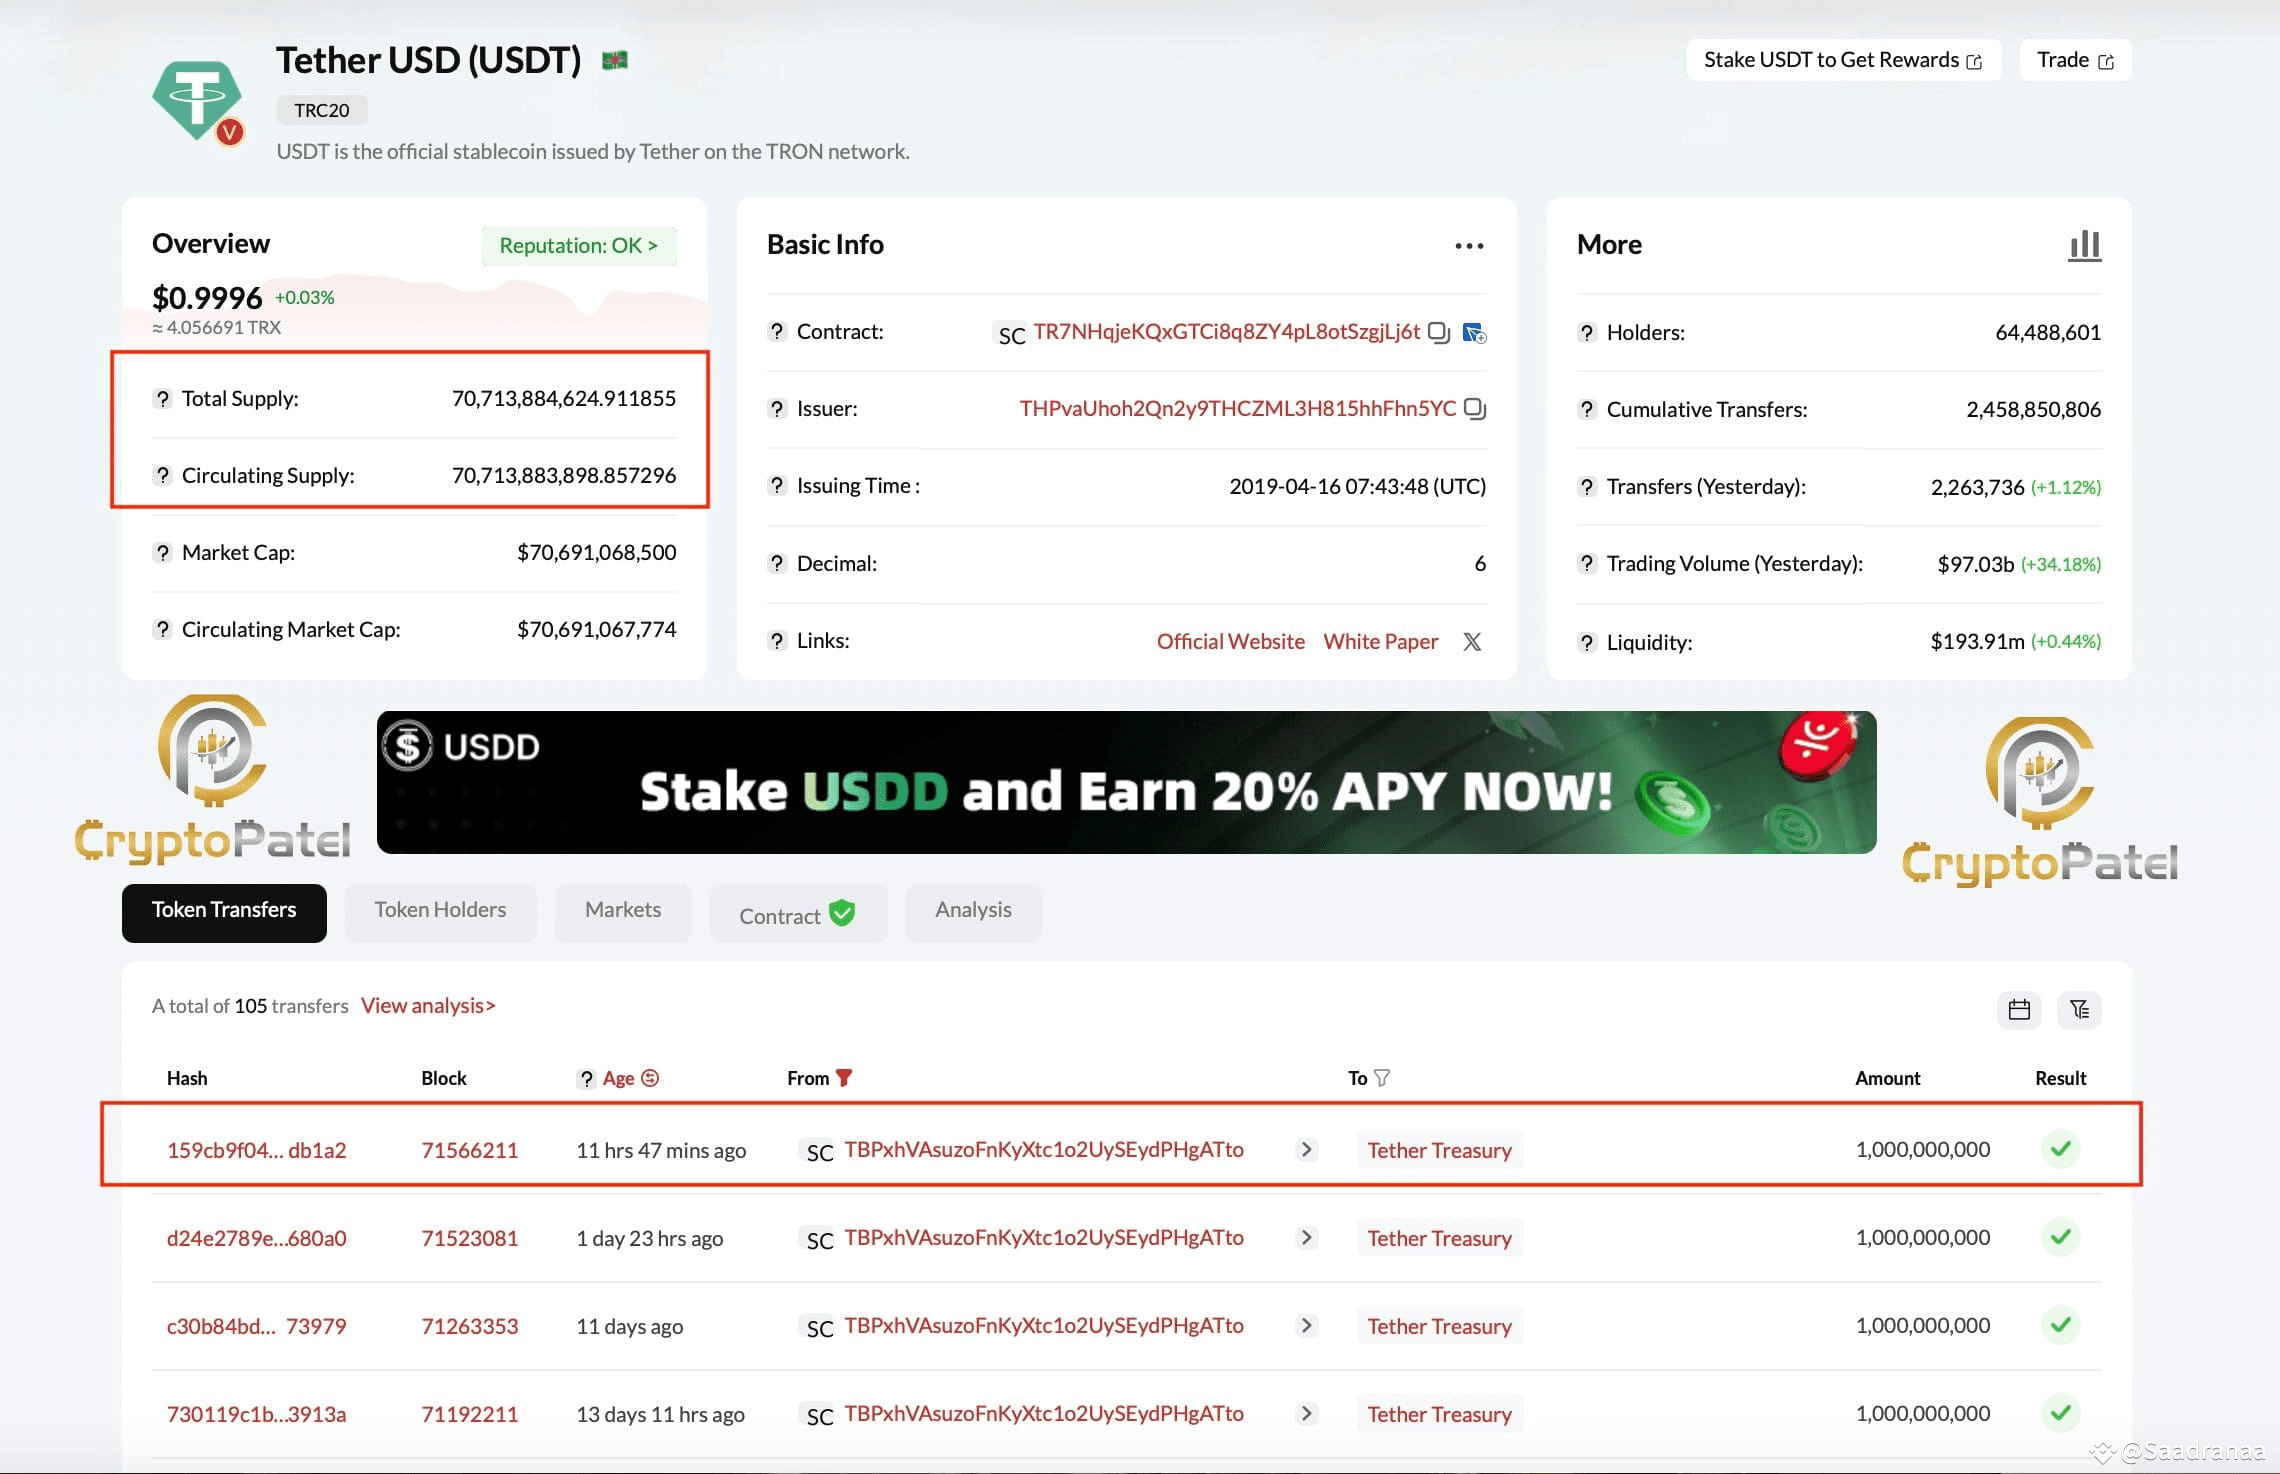2280x1474 pixels.
Task: Click the TRC20 token type tag
Action: tap(322, 110)
